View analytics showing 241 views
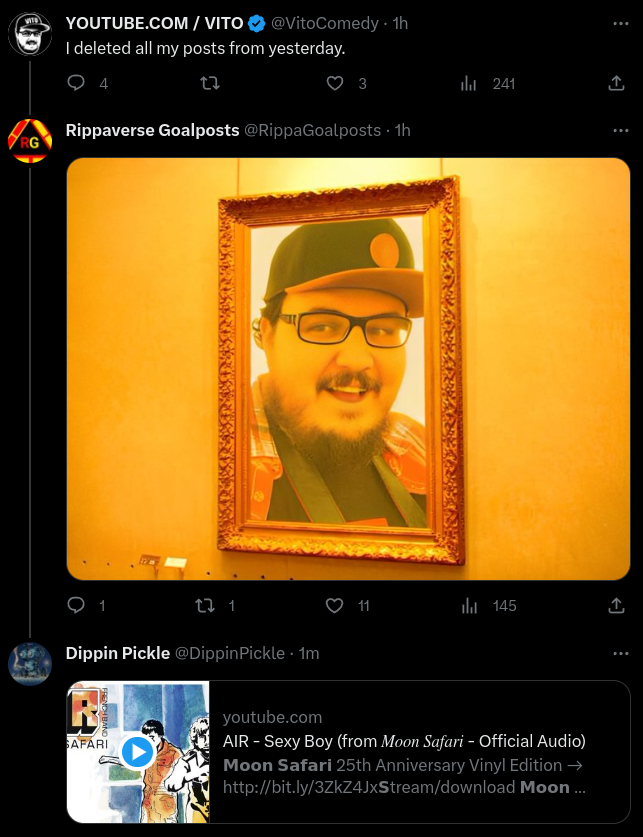The image size is (643, 837). (x=487, y=83)
